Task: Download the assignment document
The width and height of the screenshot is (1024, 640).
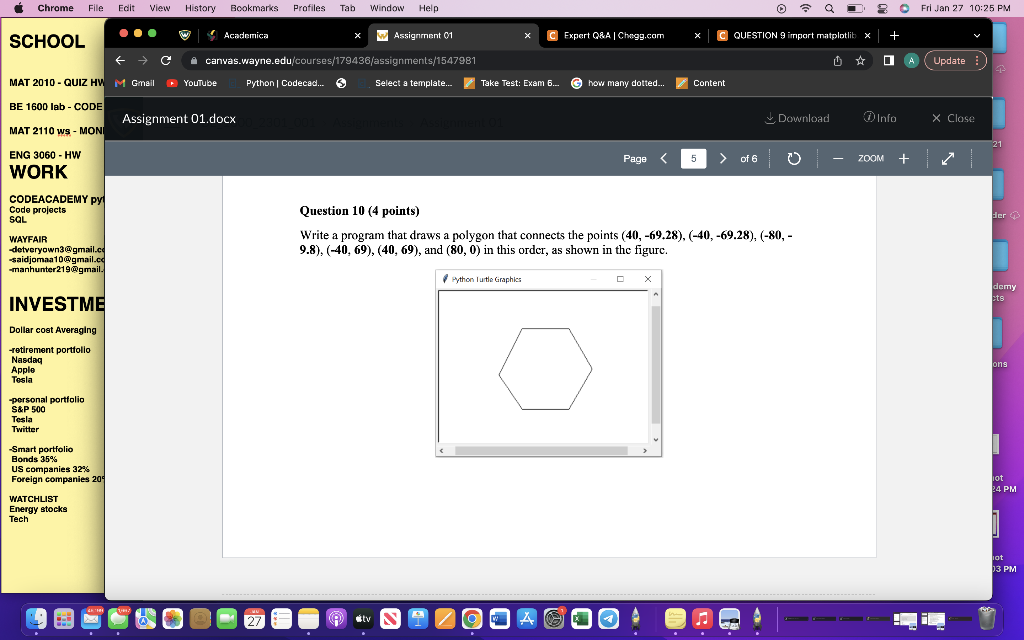Action: [x=797, y=117]
